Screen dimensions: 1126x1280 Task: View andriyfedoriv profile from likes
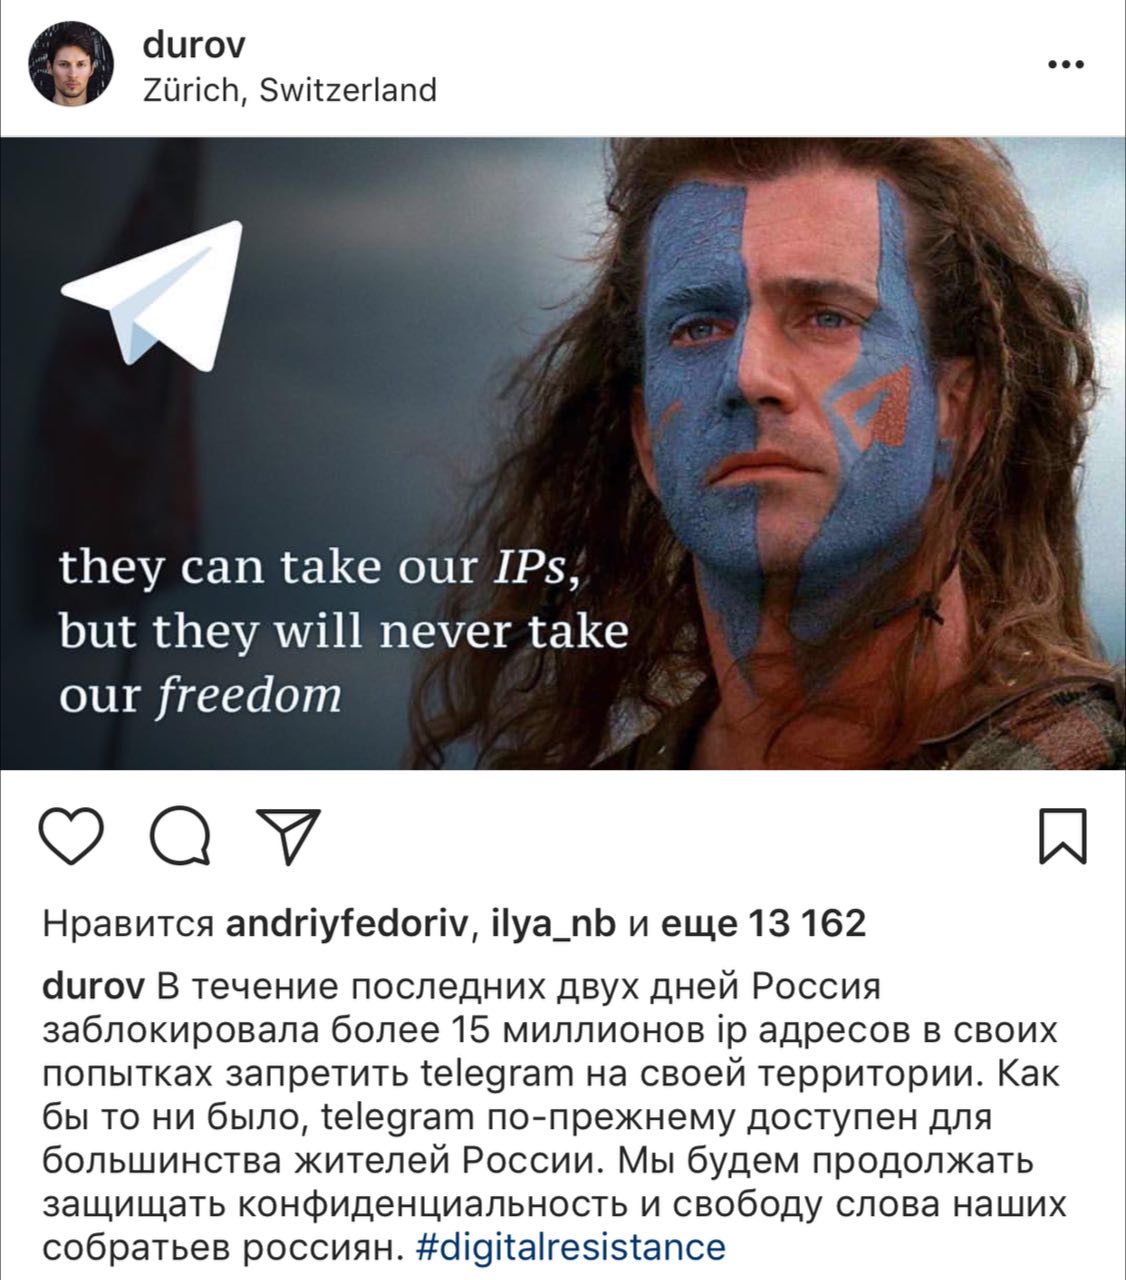[346, 923]
